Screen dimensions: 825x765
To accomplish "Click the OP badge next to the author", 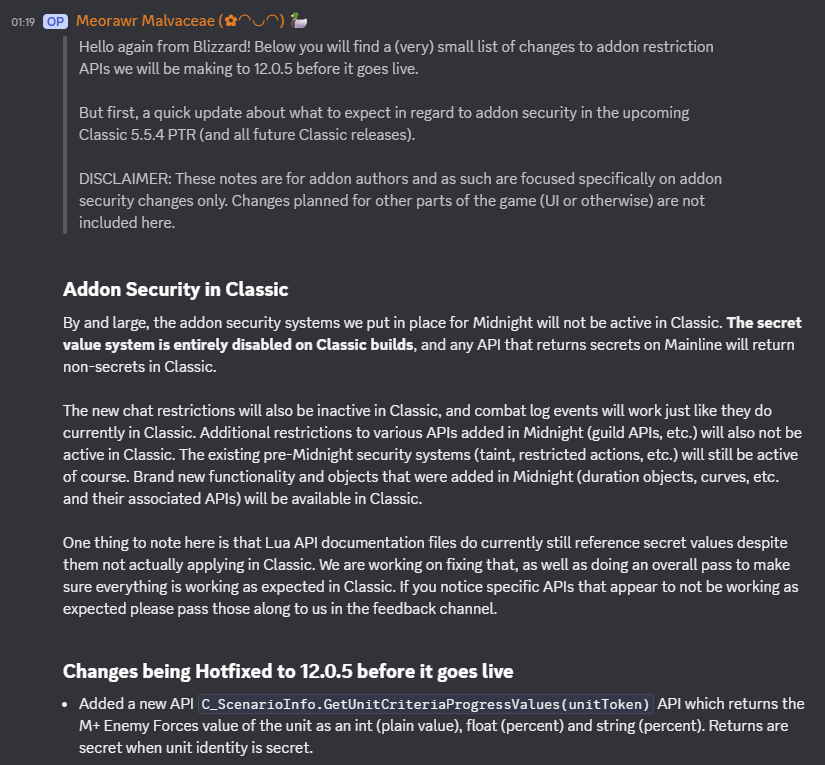I will tap(55, 21).
